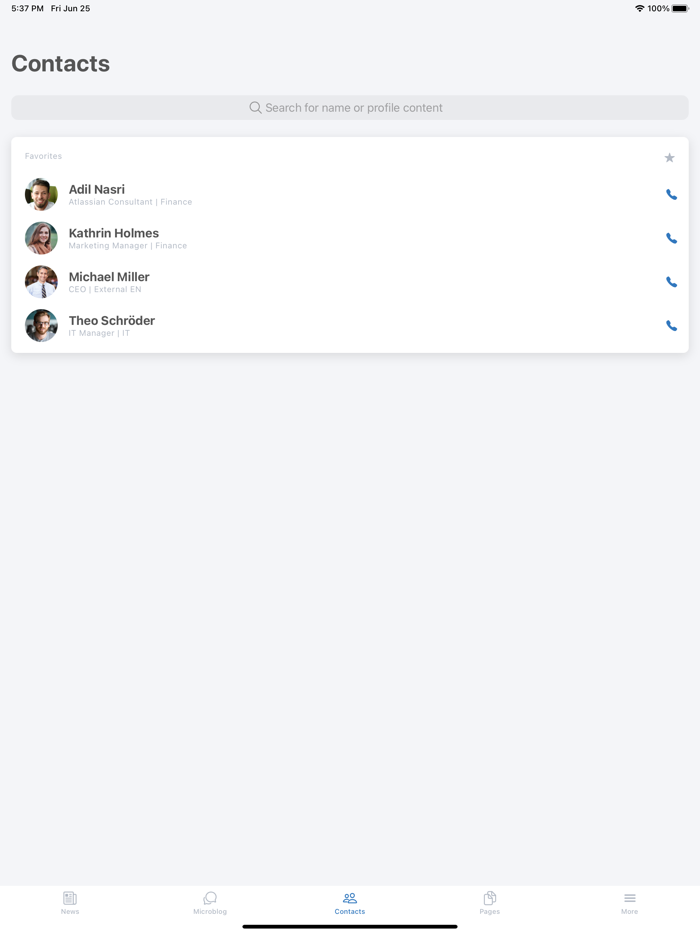
Task: Open the Pages tab
Action: click(x=490, y=902)
